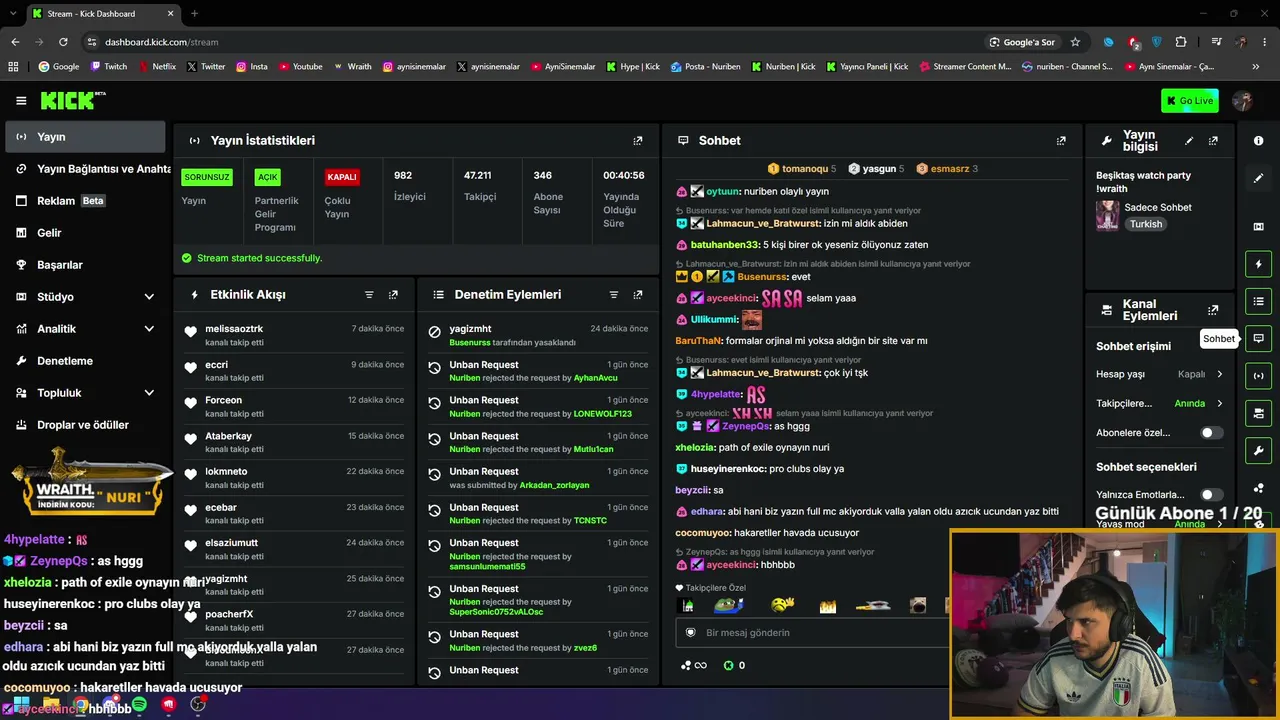
Task: Reload the dashboard page
Action: [63, 42]
